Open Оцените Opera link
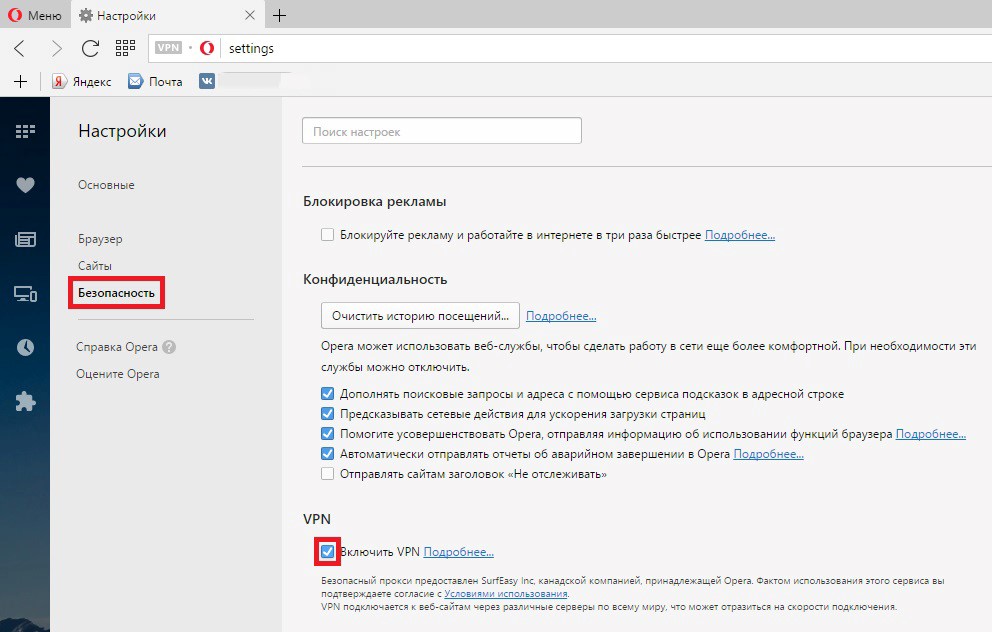 [118, 374]
